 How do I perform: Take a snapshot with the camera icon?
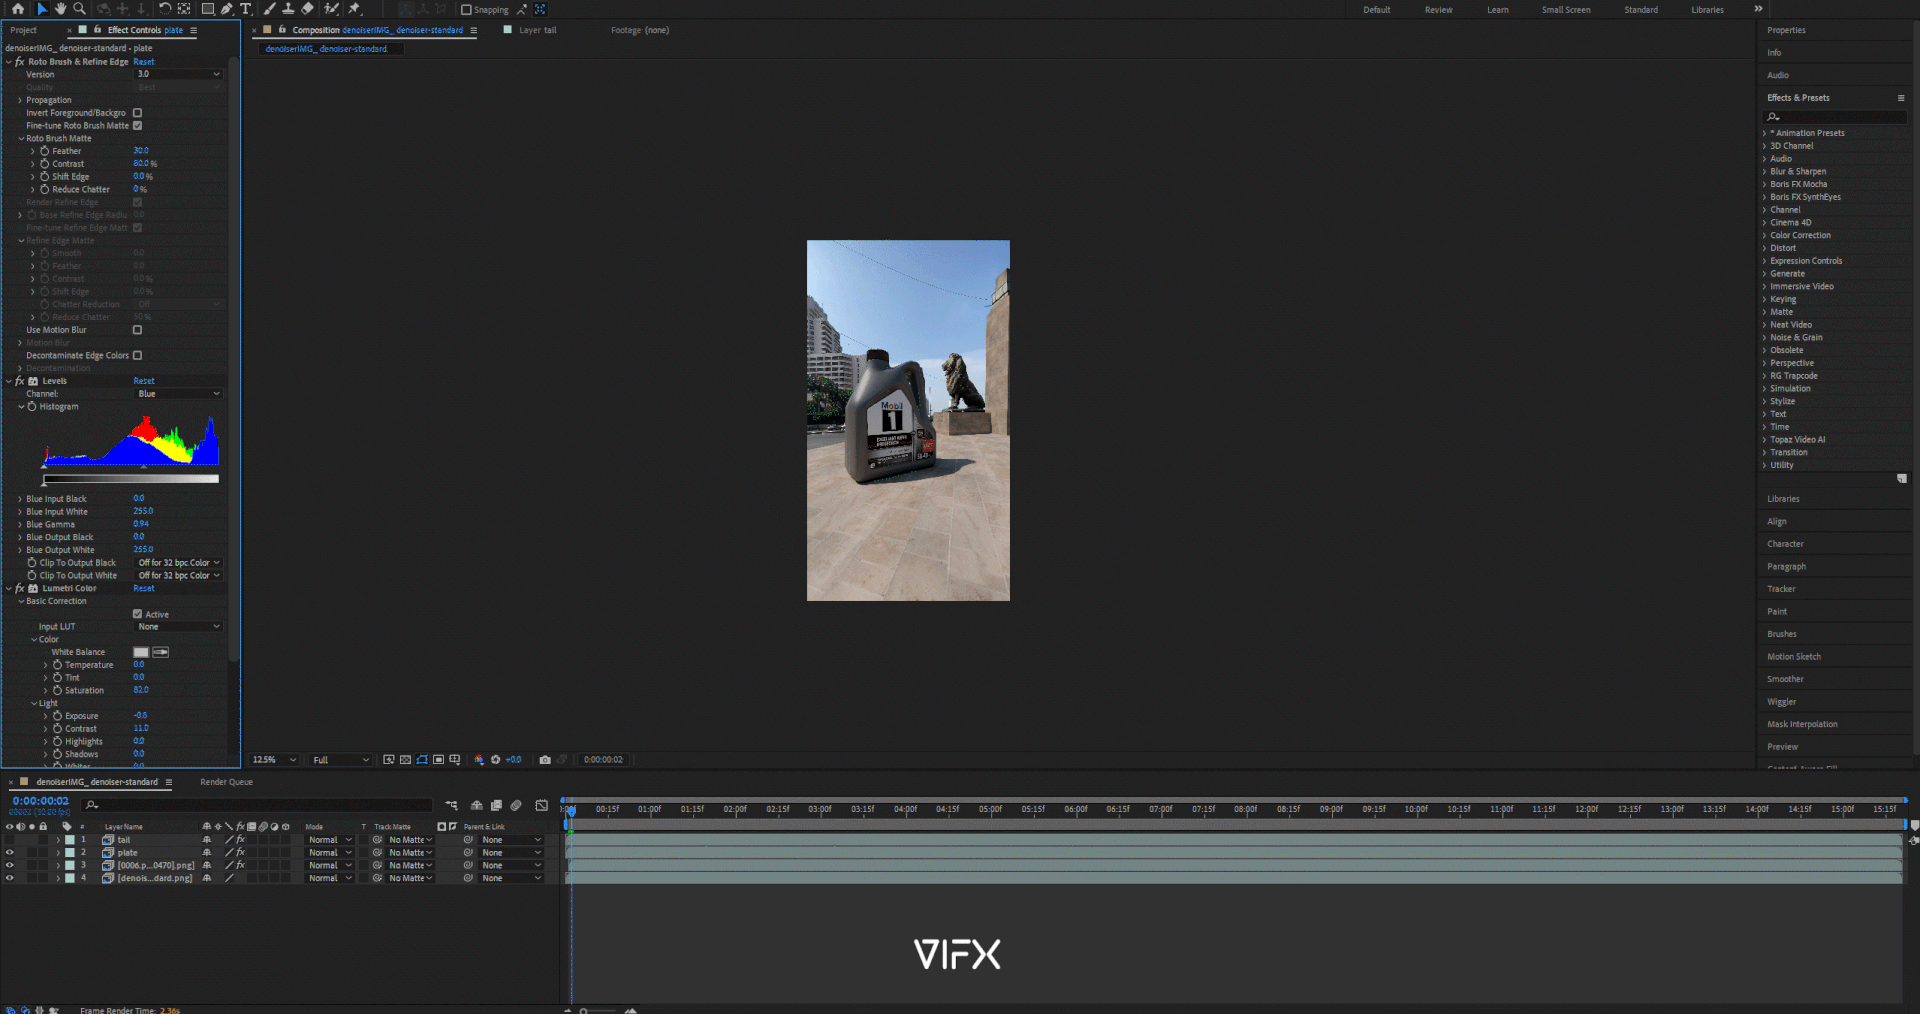pos(545,760)
